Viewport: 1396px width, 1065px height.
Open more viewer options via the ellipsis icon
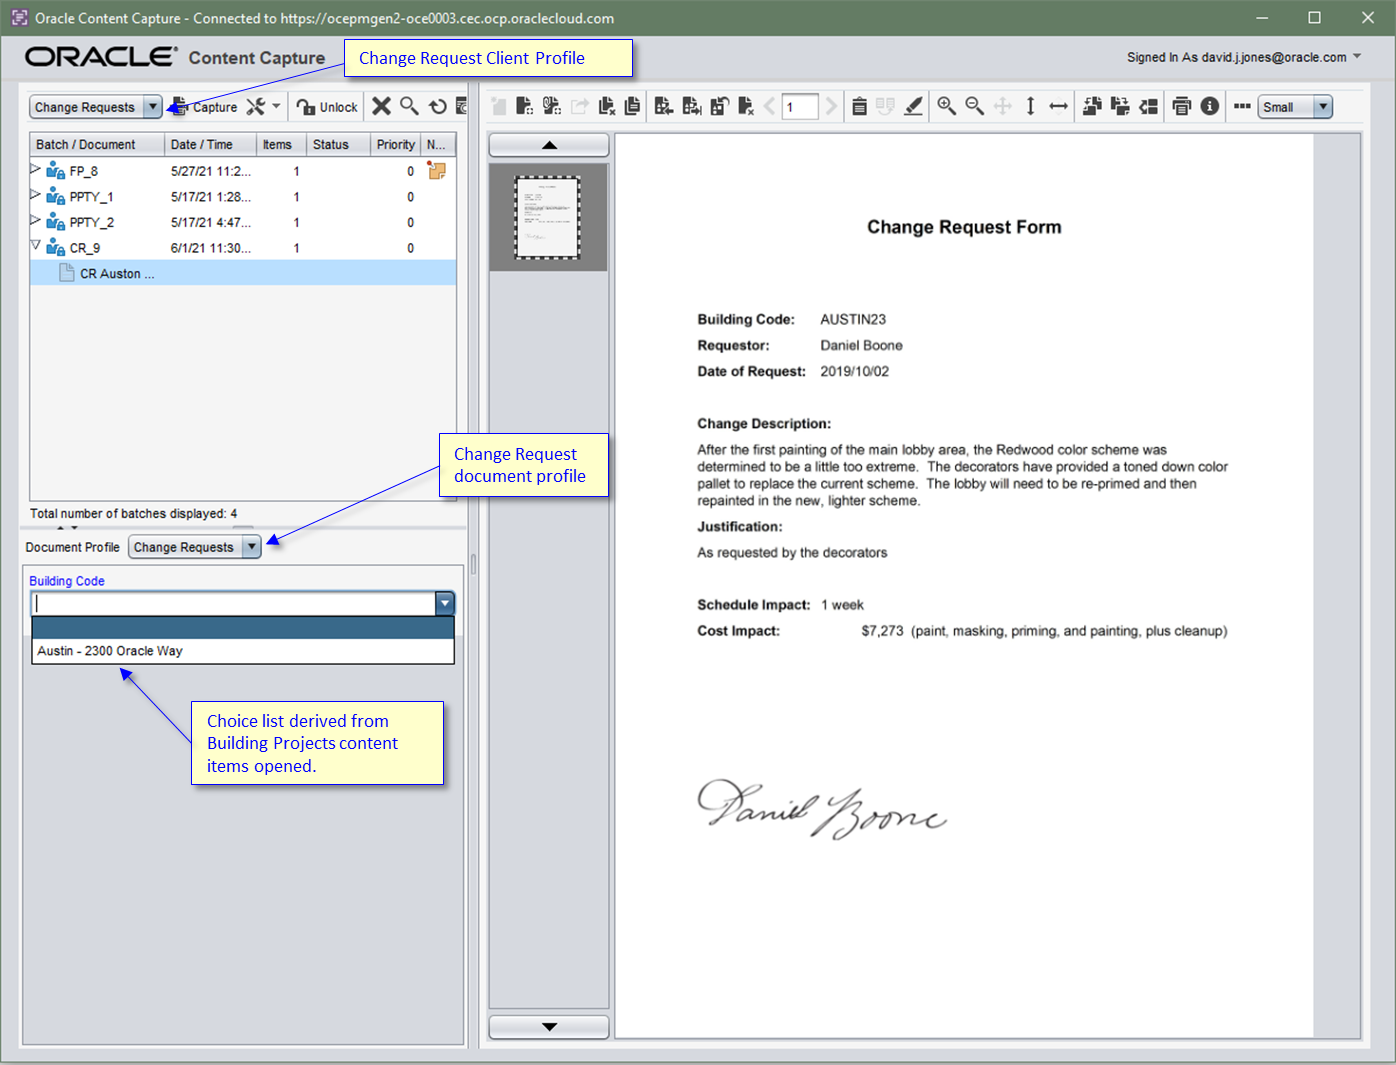[1241, 106]
